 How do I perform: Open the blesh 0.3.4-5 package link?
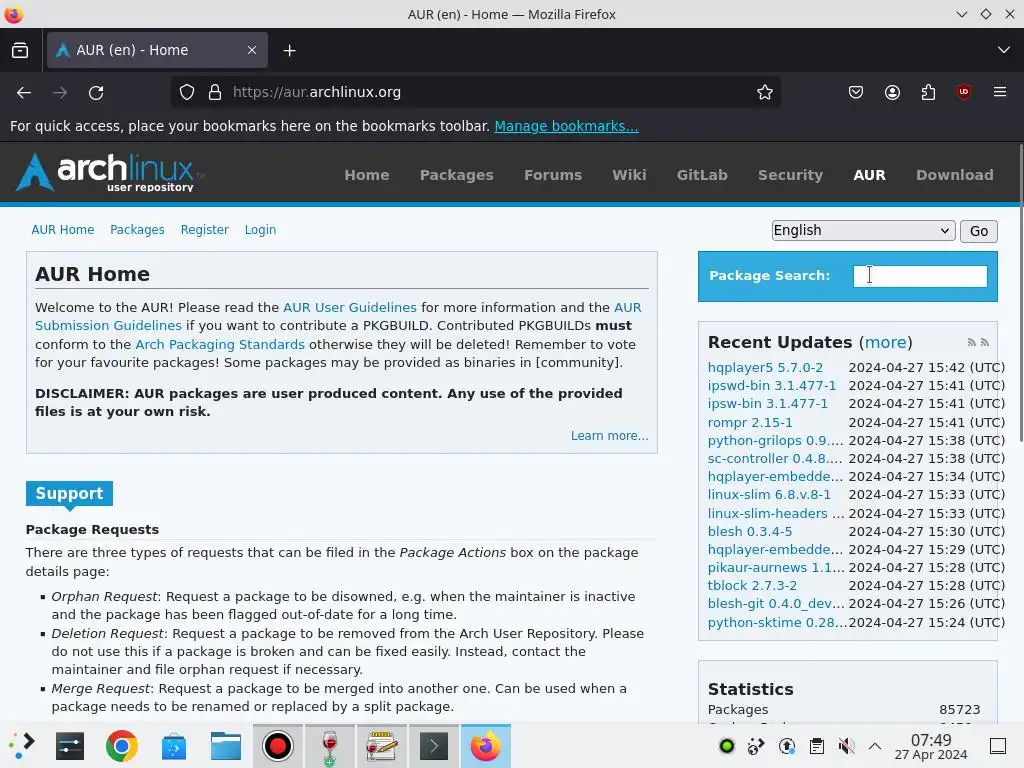[750, 532]
